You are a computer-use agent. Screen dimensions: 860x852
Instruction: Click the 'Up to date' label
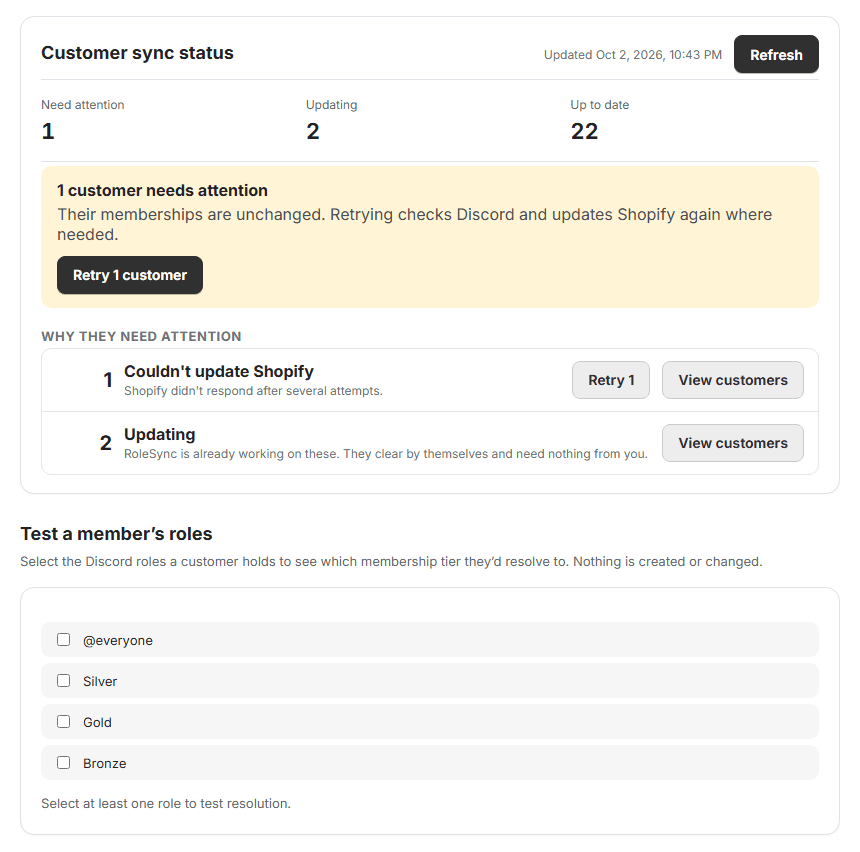coord(599,105)
